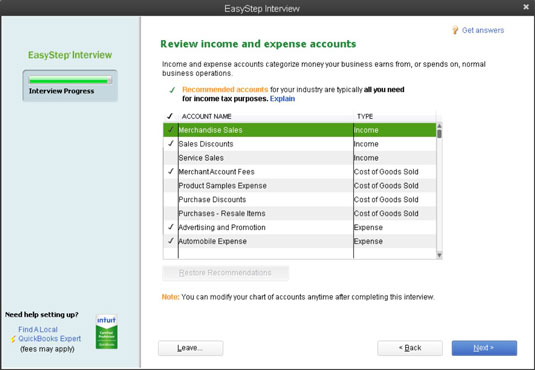This screenshot has width=535, height=370.
Task: Click the ACCOUNT NAME column header
Action: (x=206, y=116)
